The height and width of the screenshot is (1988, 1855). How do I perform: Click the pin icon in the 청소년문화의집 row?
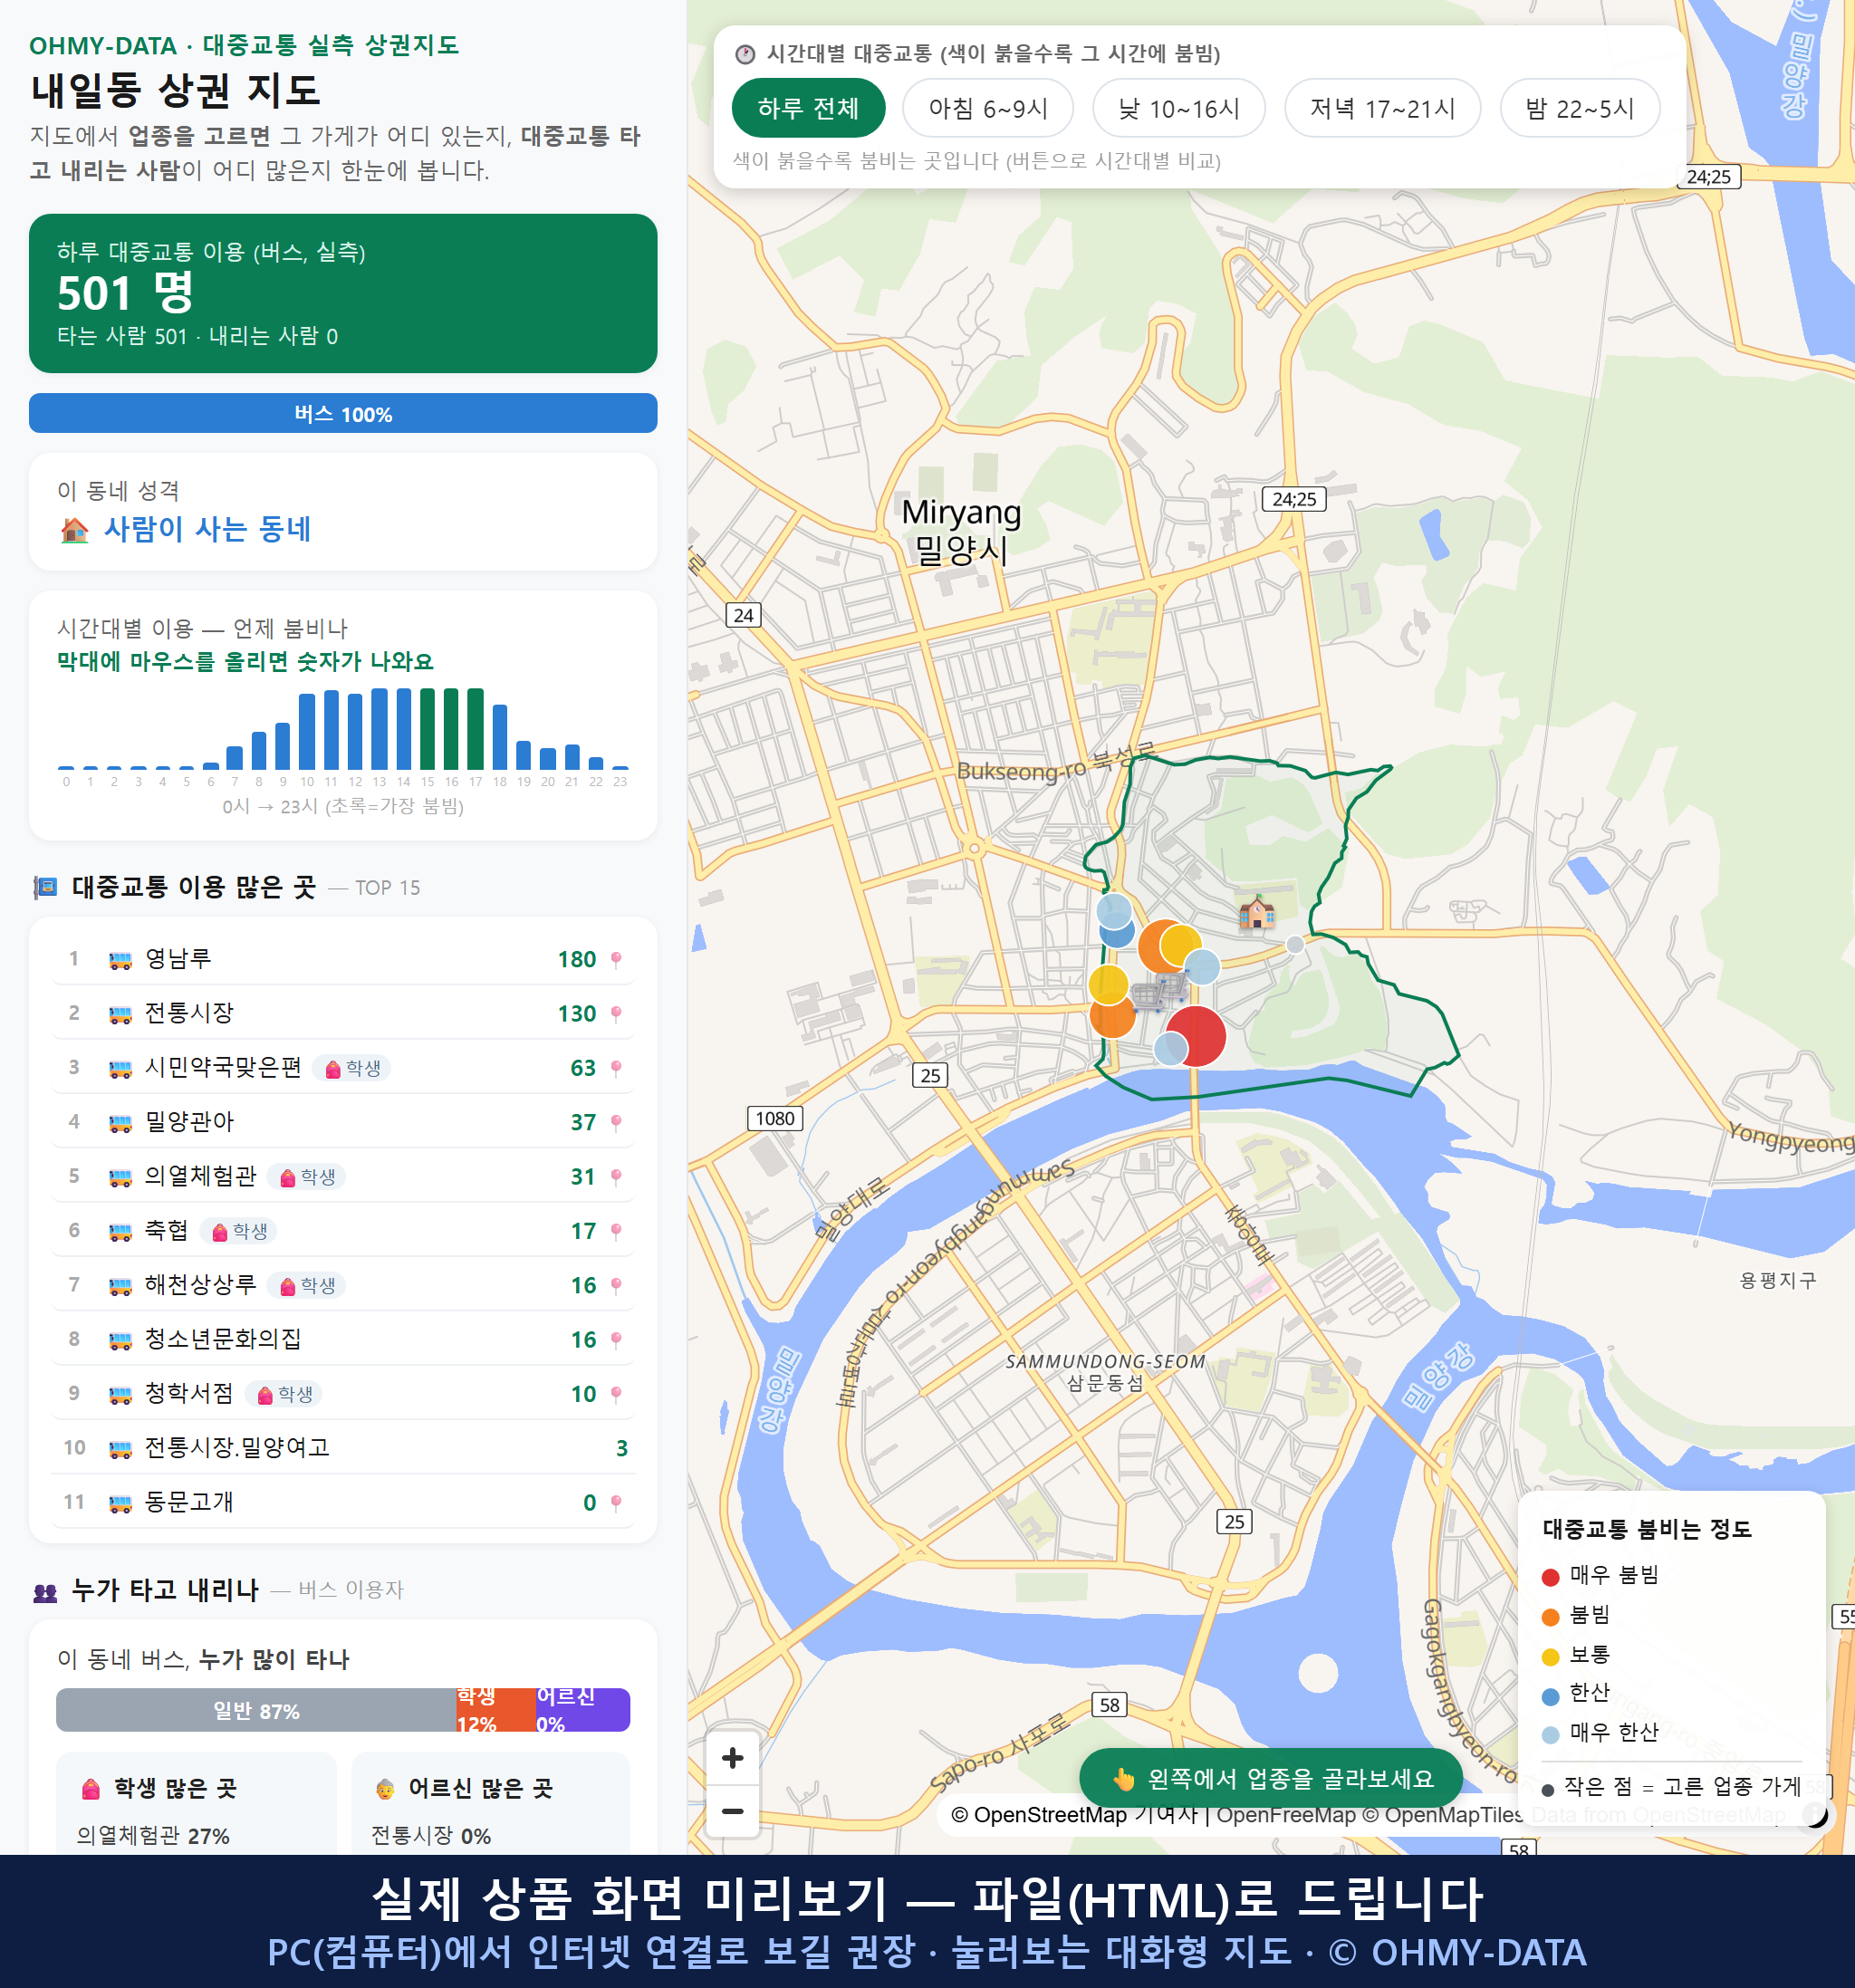tap(616, 1340)
